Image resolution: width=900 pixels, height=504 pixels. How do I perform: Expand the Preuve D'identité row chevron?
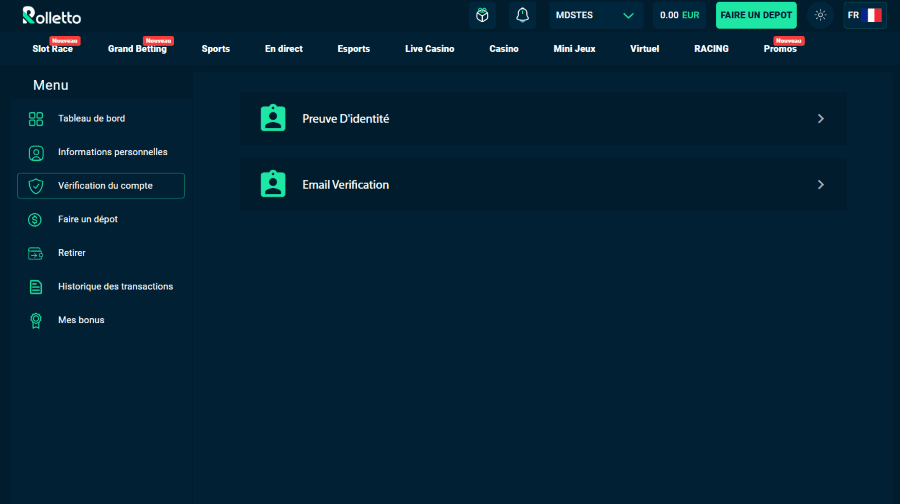tap(821, 119)
